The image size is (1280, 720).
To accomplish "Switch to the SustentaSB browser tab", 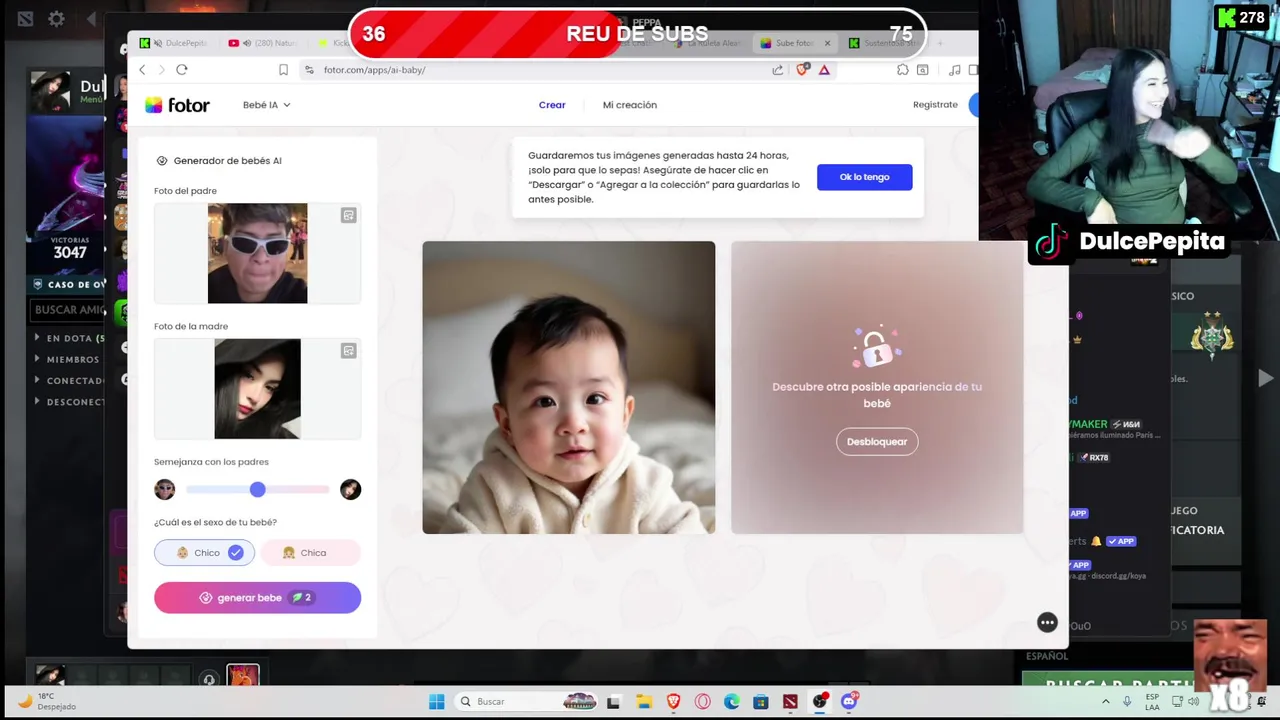I will (884, 43).
